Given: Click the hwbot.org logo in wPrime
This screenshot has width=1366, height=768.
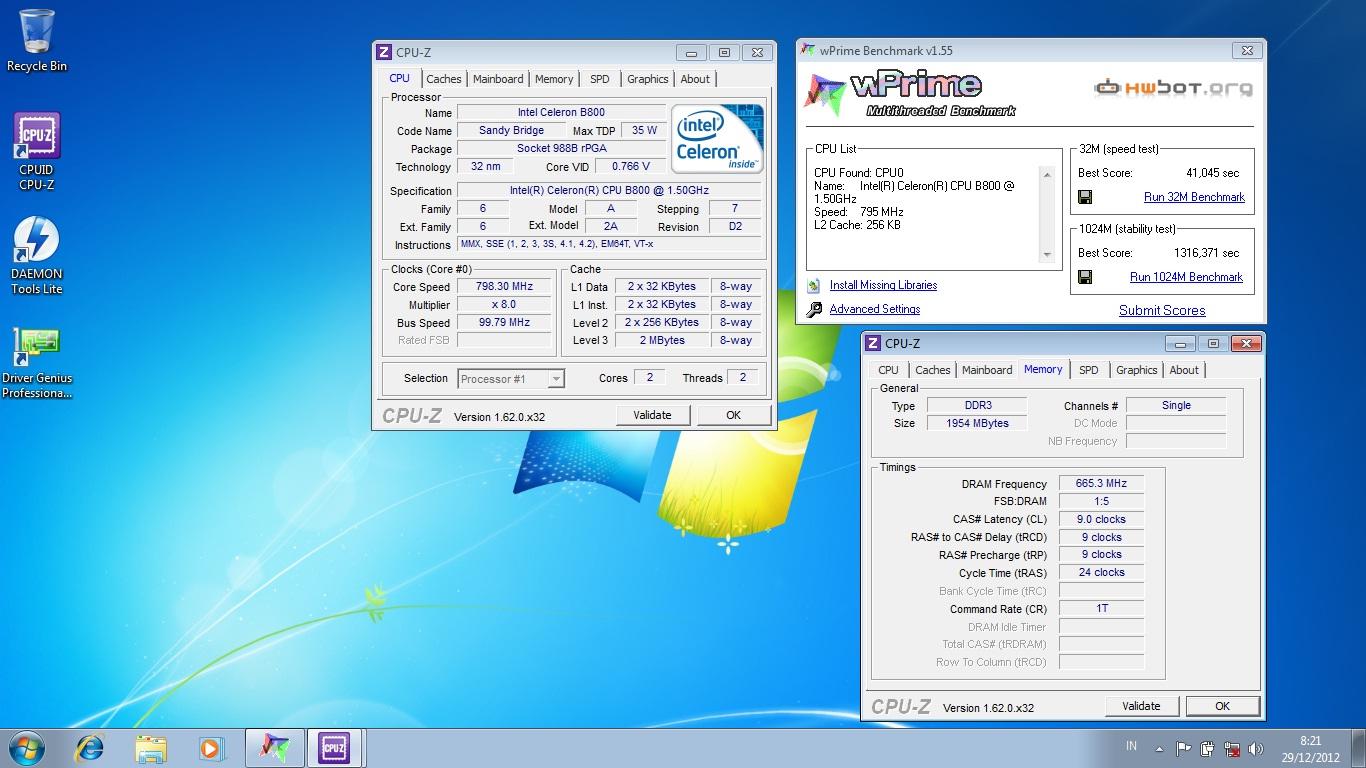Looking at the screenshot, I should click(1173, 88).
